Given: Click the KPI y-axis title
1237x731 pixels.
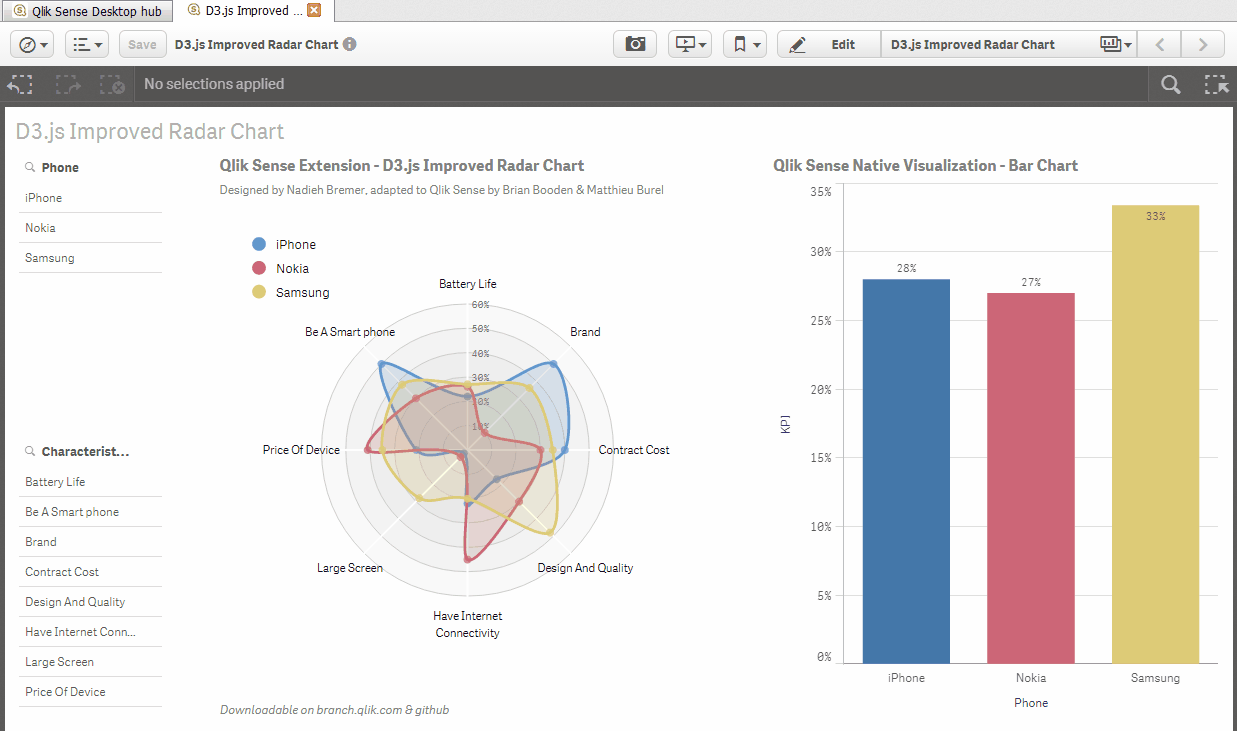Looking at the screenshot, I should [786, 425].
